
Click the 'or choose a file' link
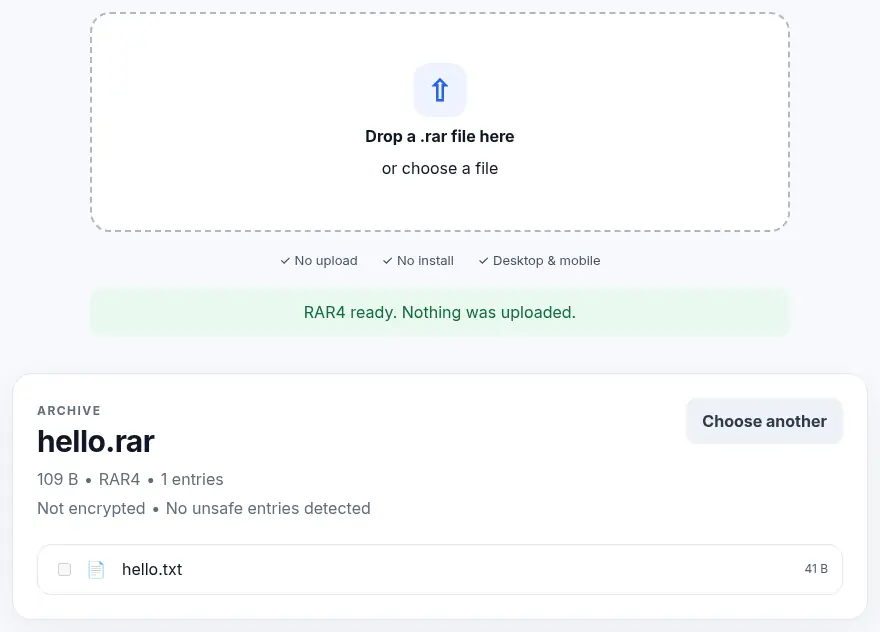tap(439, 168)
